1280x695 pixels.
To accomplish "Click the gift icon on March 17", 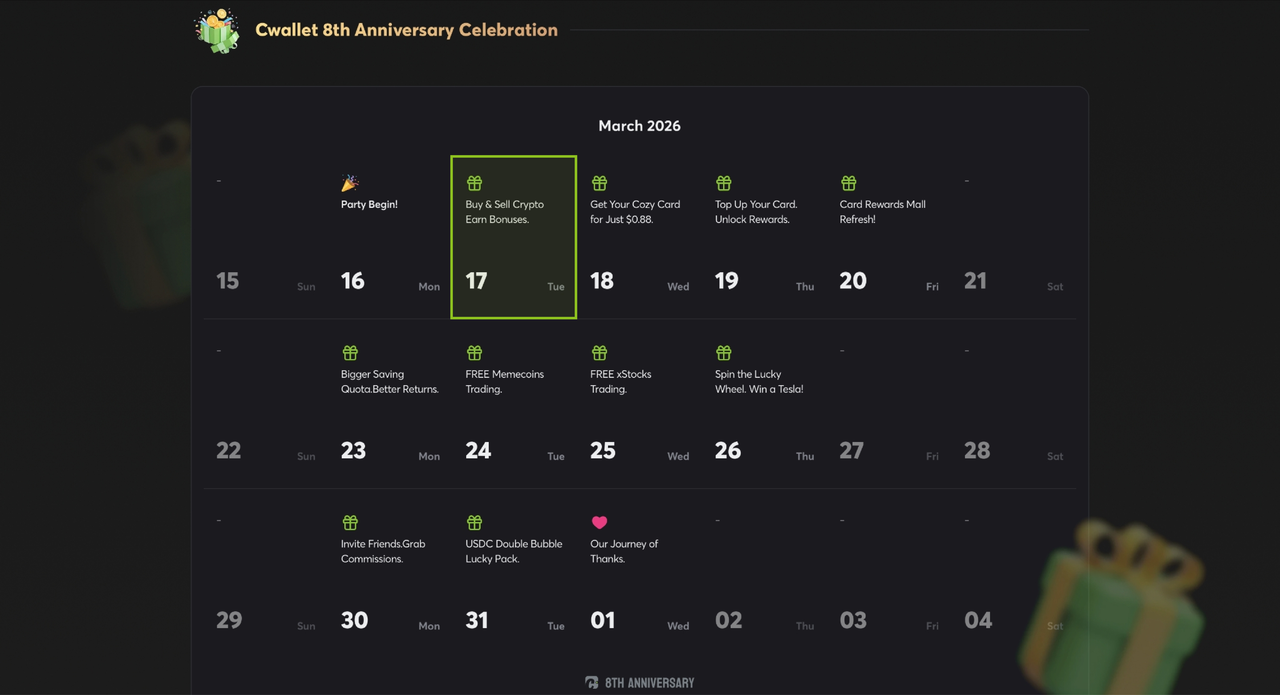I will pyautogui.click(x=474, y=183).
